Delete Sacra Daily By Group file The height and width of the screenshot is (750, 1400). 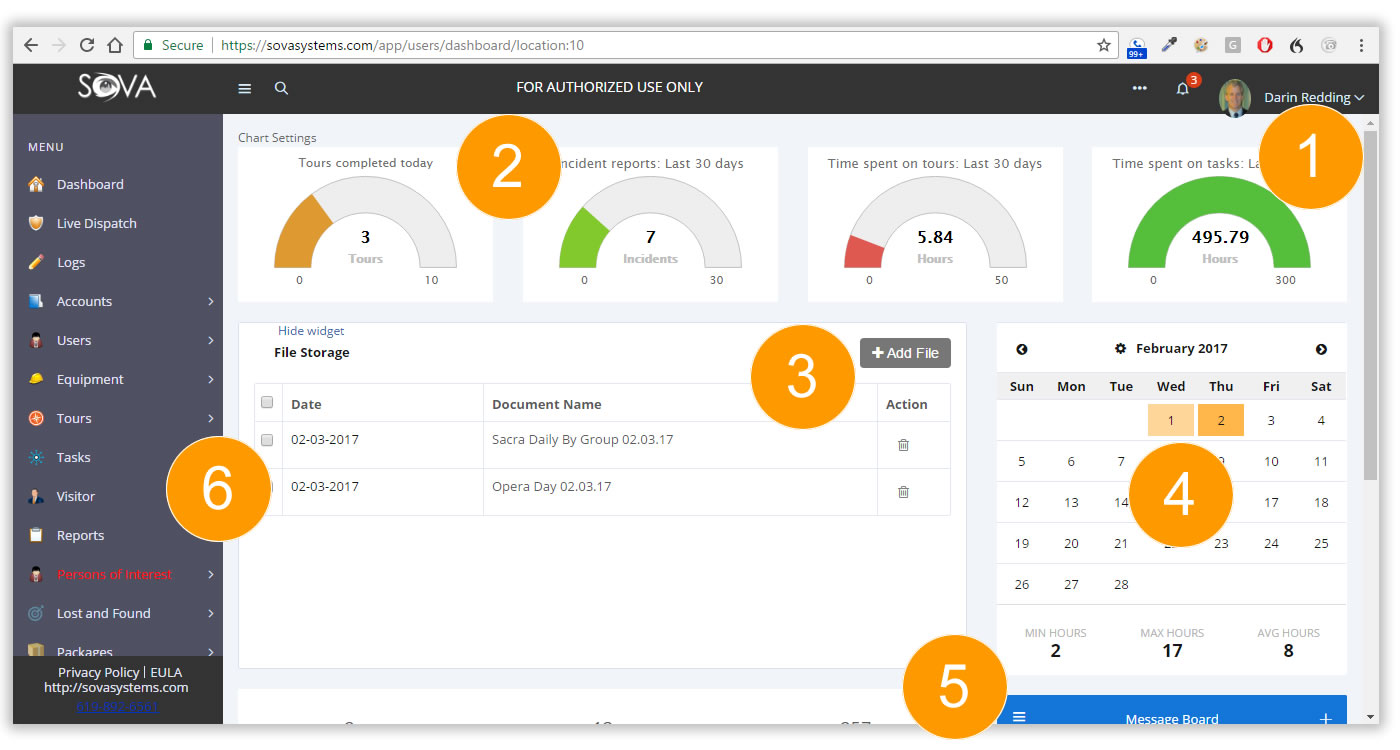click(x=903, y=445)
